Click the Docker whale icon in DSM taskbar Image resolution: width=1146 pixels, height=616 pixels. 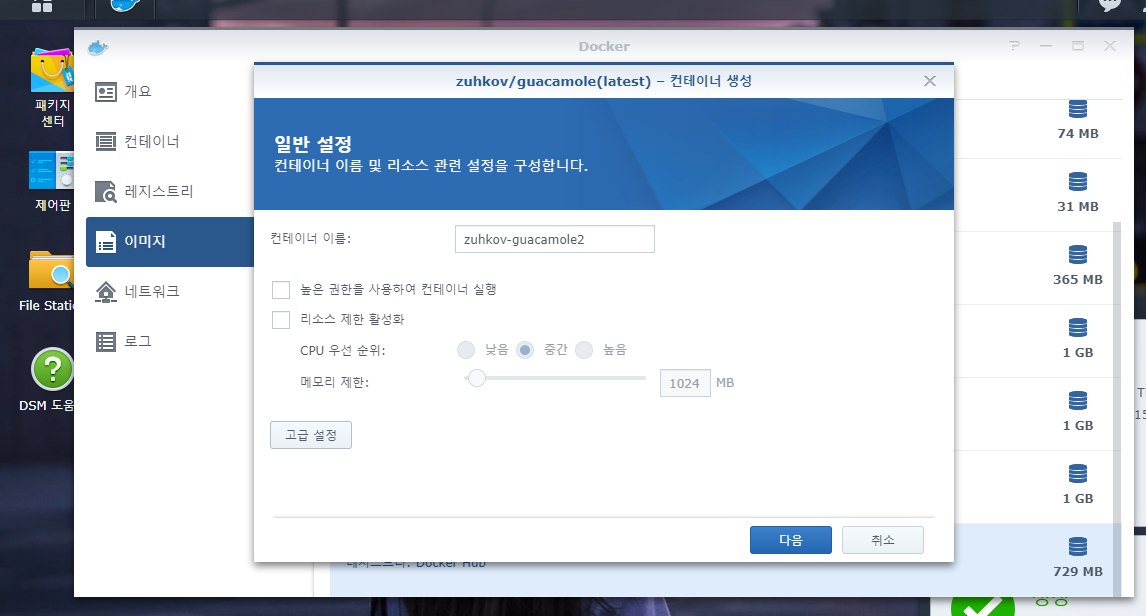tap(125, 5)
